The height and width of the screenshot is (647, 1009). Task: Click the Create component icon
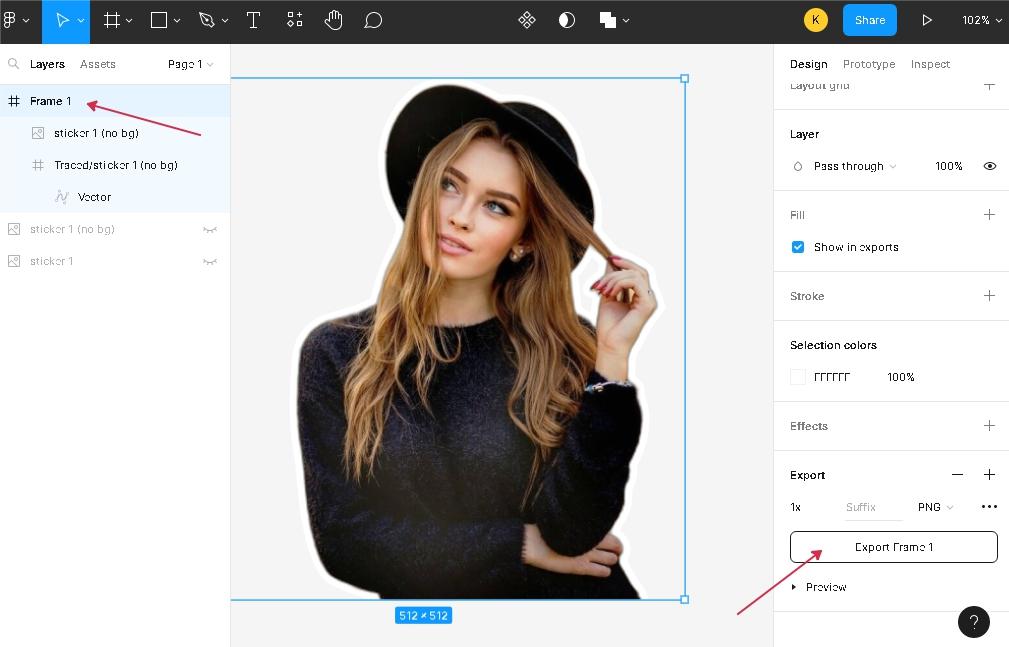coord(527,20)
